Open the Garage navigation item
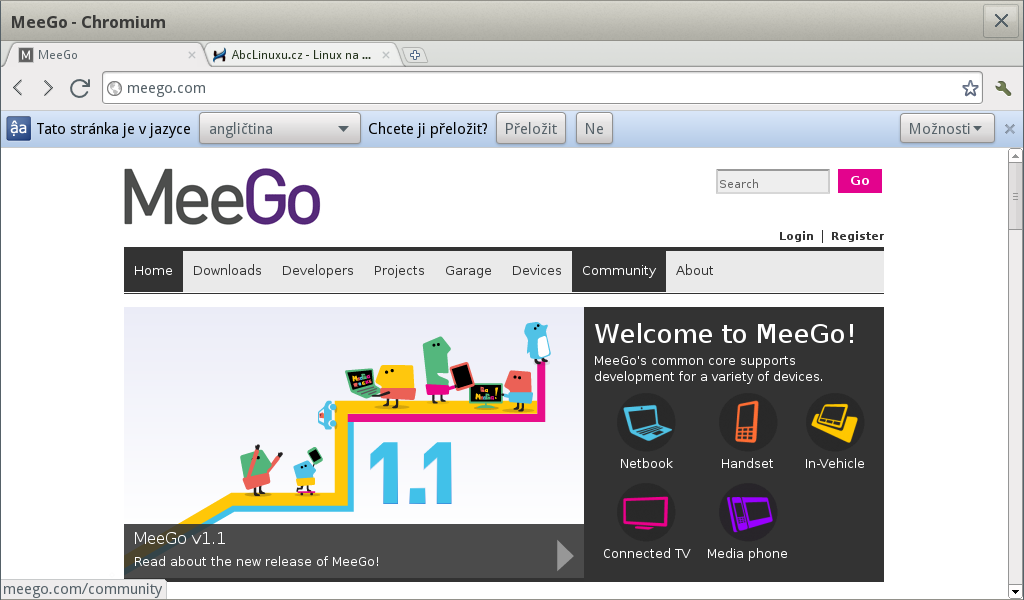 [x=468, y=270]
